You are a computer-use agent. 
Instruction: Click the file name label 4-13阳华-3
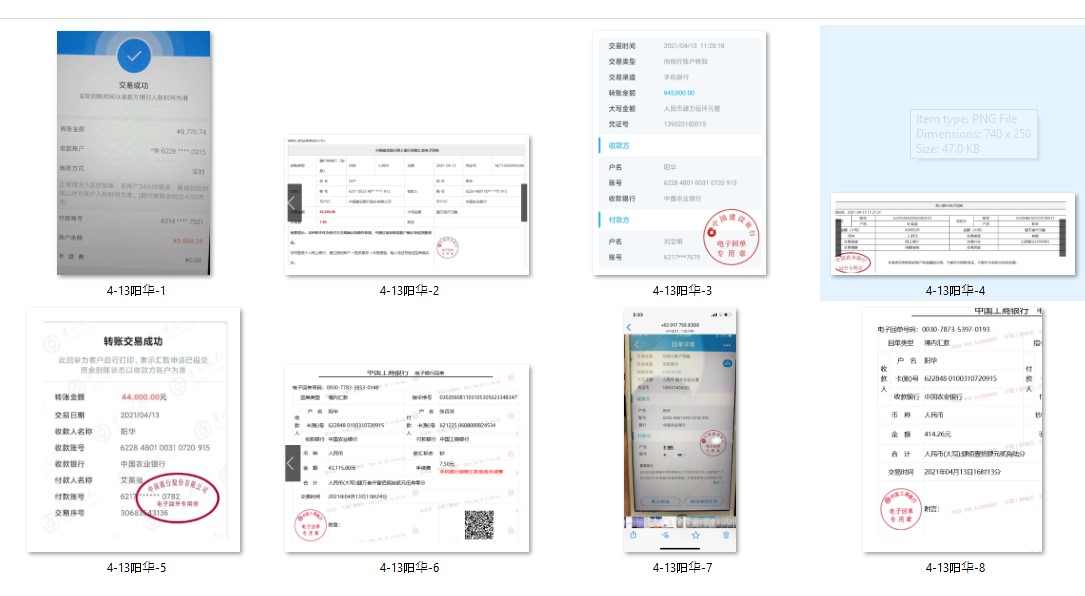(681, 291)
